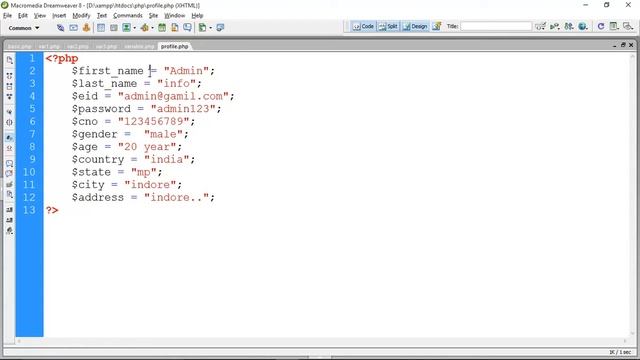This screenshot has height=360, width=640.
Task: Open the Site menu
Action: click(153, 16)
